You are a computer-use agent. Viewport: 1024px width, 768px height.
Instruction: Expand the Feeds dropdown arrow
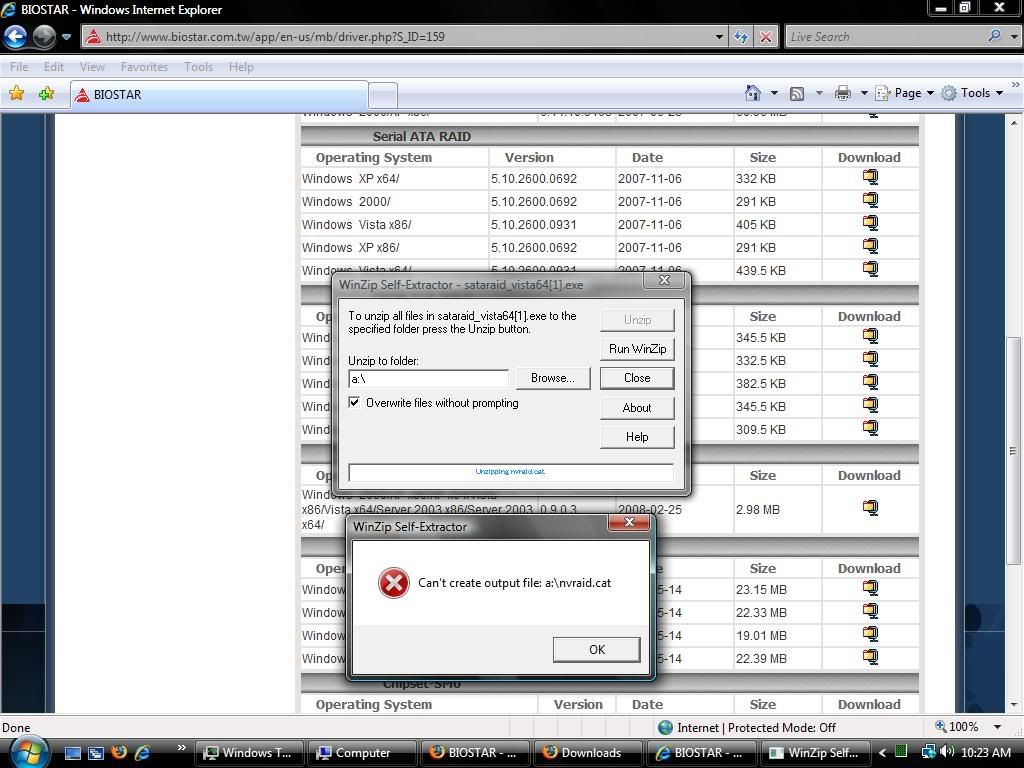(819, 93)
